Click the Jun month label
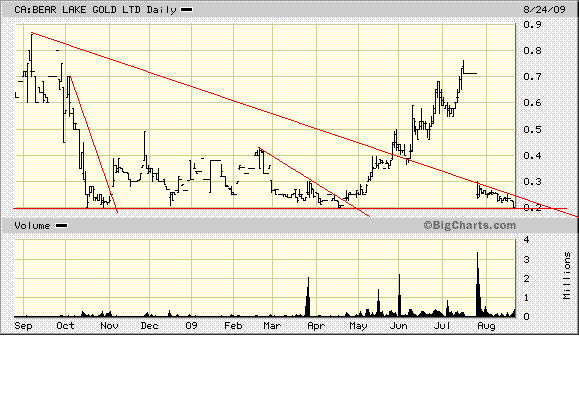 [398, 326]
